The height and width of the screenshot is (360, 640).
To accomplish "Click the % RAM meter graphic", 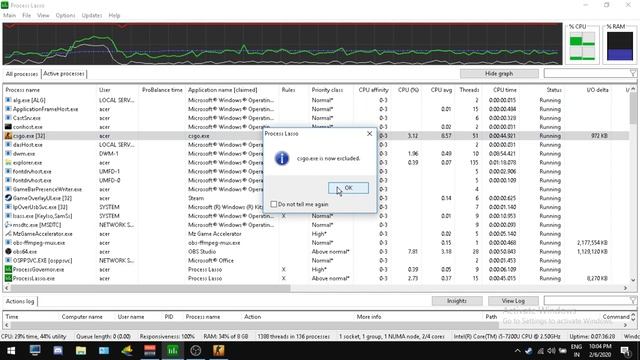I will point(620,47).
